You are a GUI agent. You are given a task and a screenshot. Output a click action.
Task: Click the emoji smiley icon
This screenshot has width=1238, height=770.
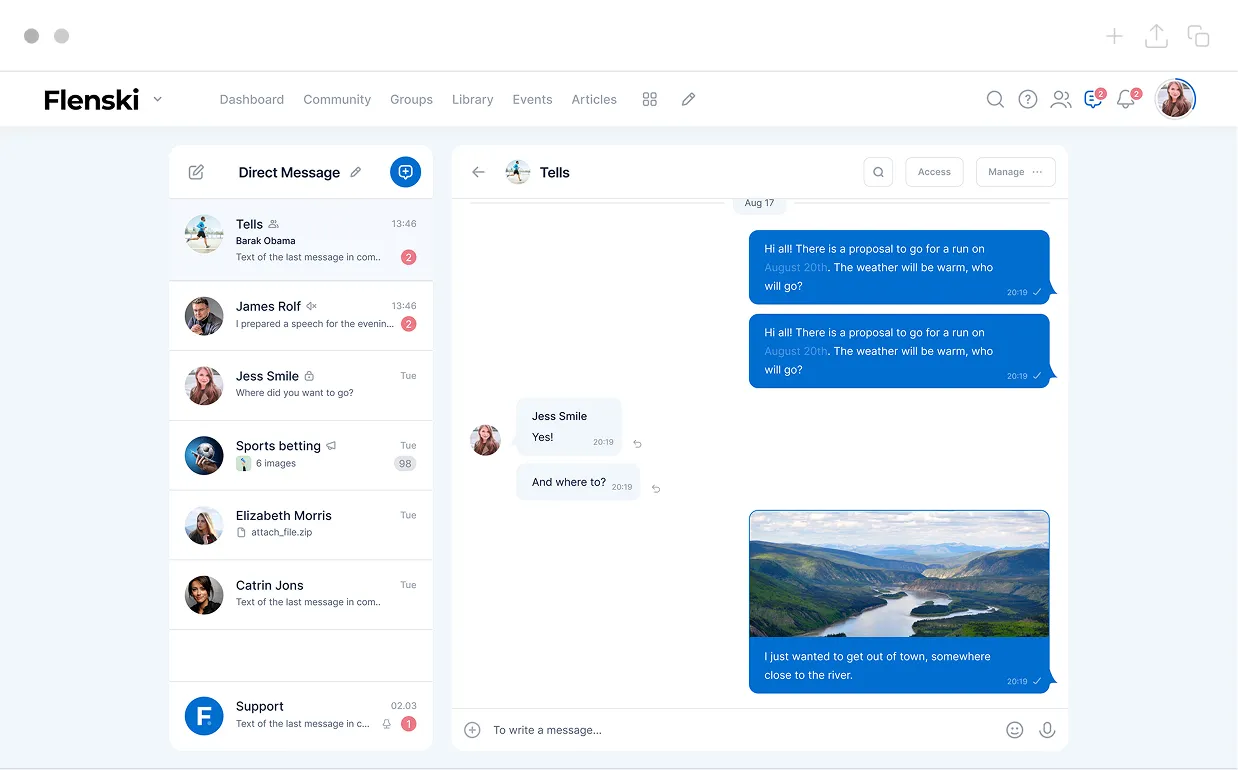tap(1014, 730)
